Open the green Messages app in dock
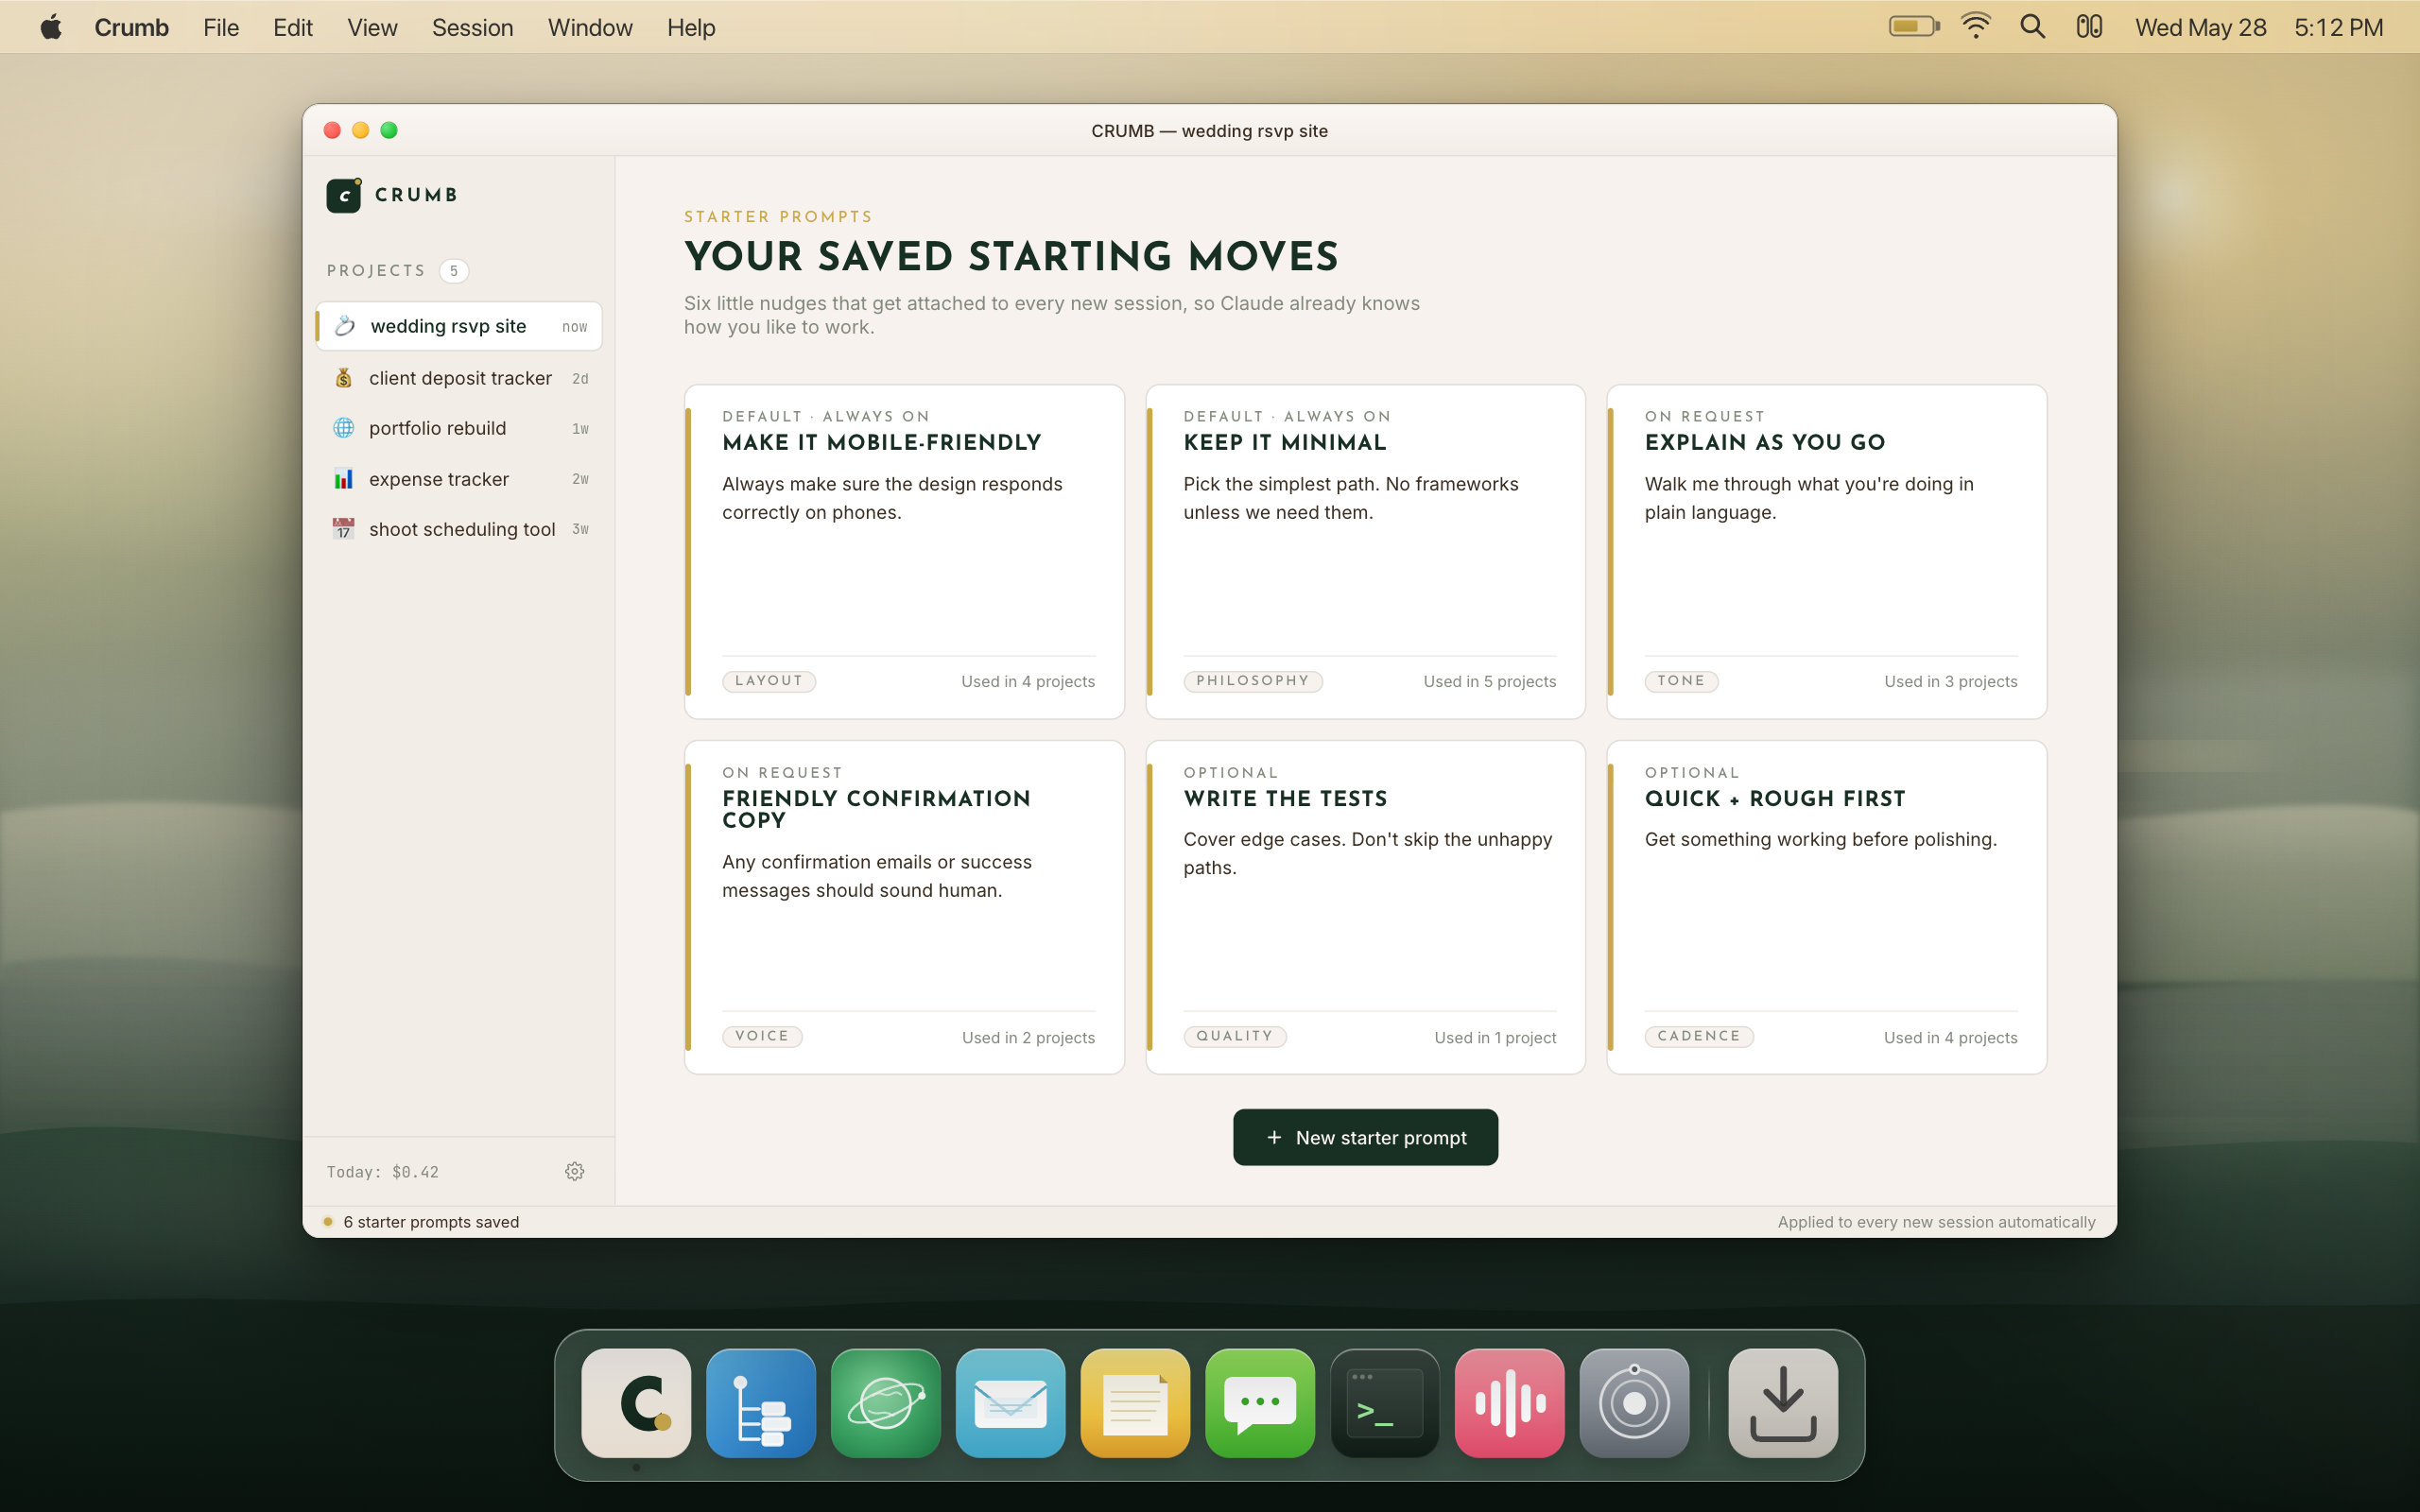This screenshot has width=2420, height=1512. coord(1260,1403)
